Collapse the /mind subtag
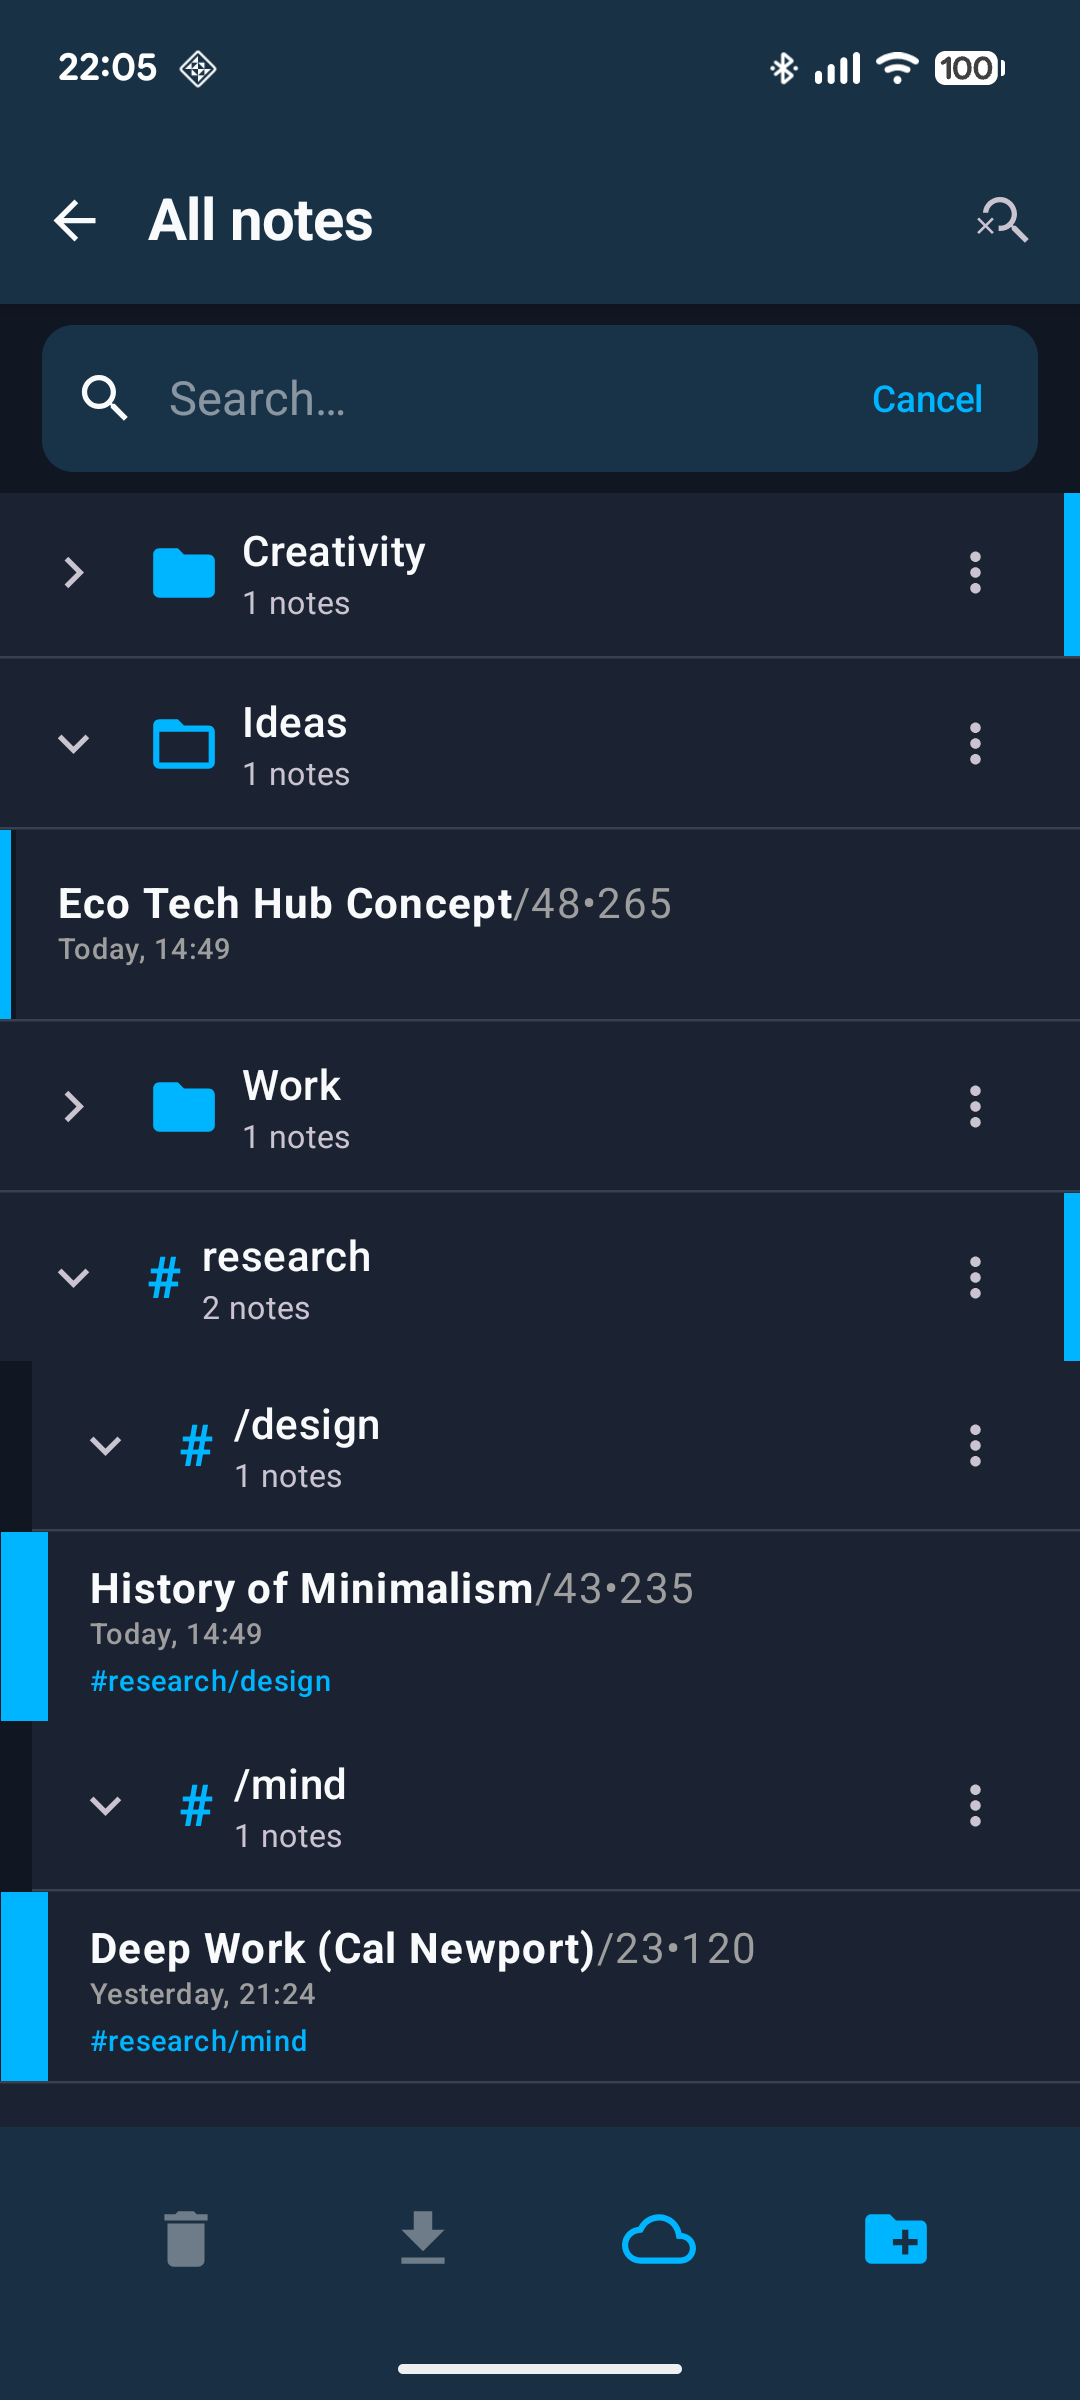The width and height of the screenshot is (1080, 2400). click(106, 1806)
